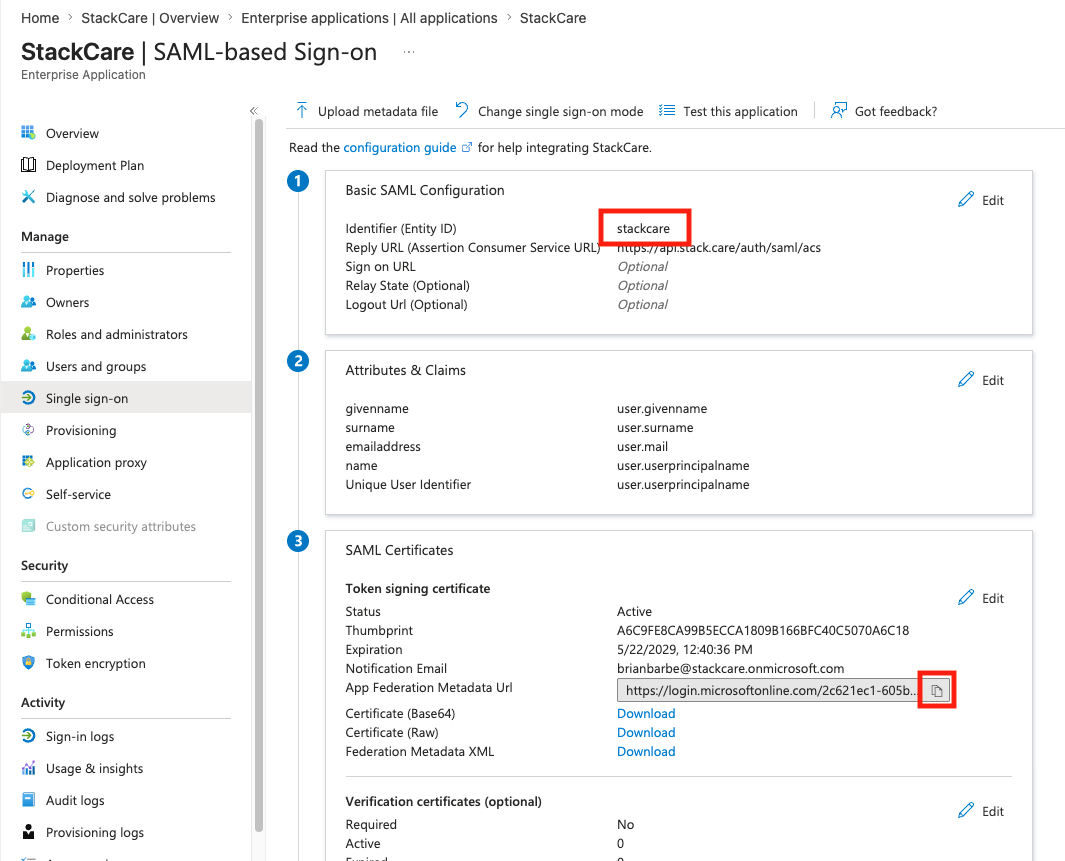Click the Owners people icon
Screen dimensions: 1065x861
point(28,301)
